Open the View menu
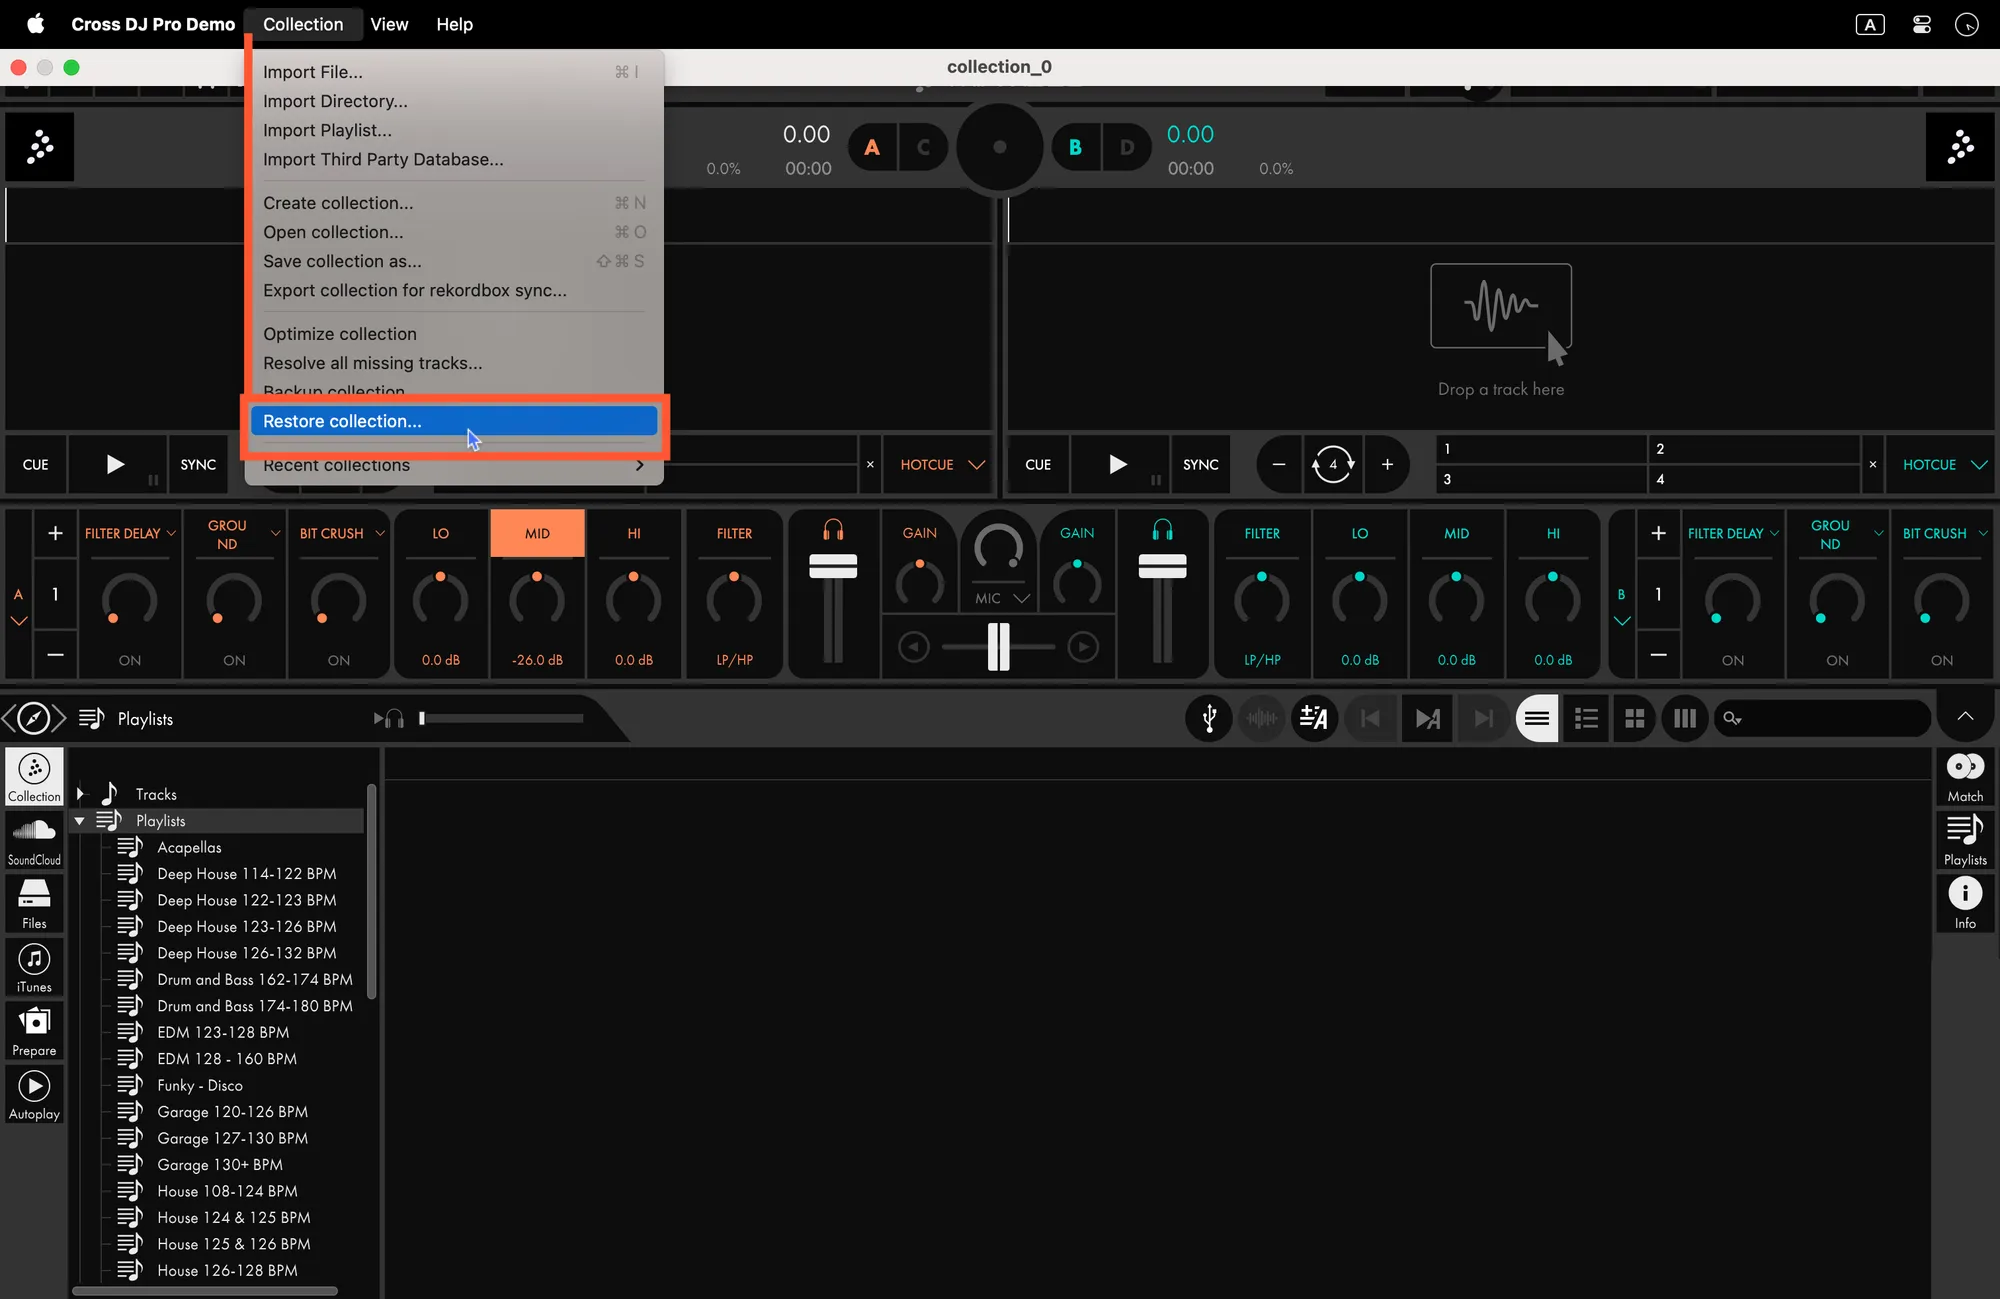Screen dimensions: 2000x1299 pos(389,24)
